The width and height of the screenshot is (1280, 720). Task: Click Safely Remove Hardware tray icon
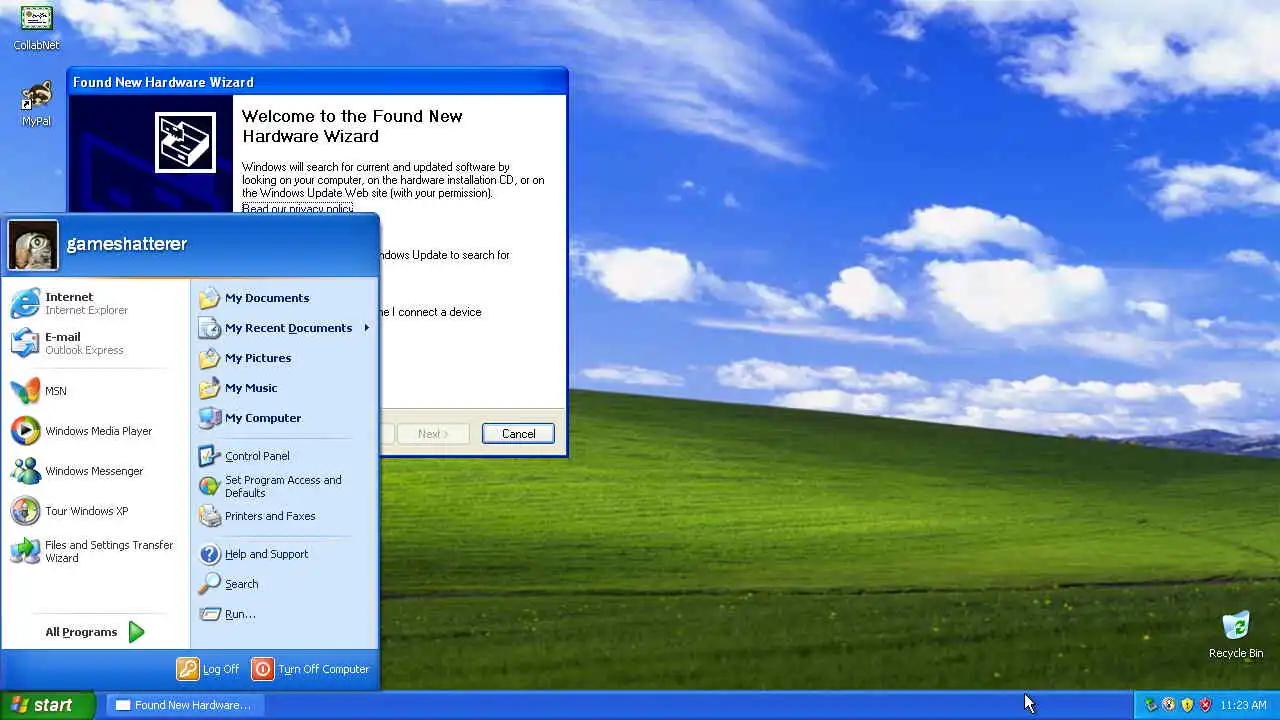pos(1150,705)
